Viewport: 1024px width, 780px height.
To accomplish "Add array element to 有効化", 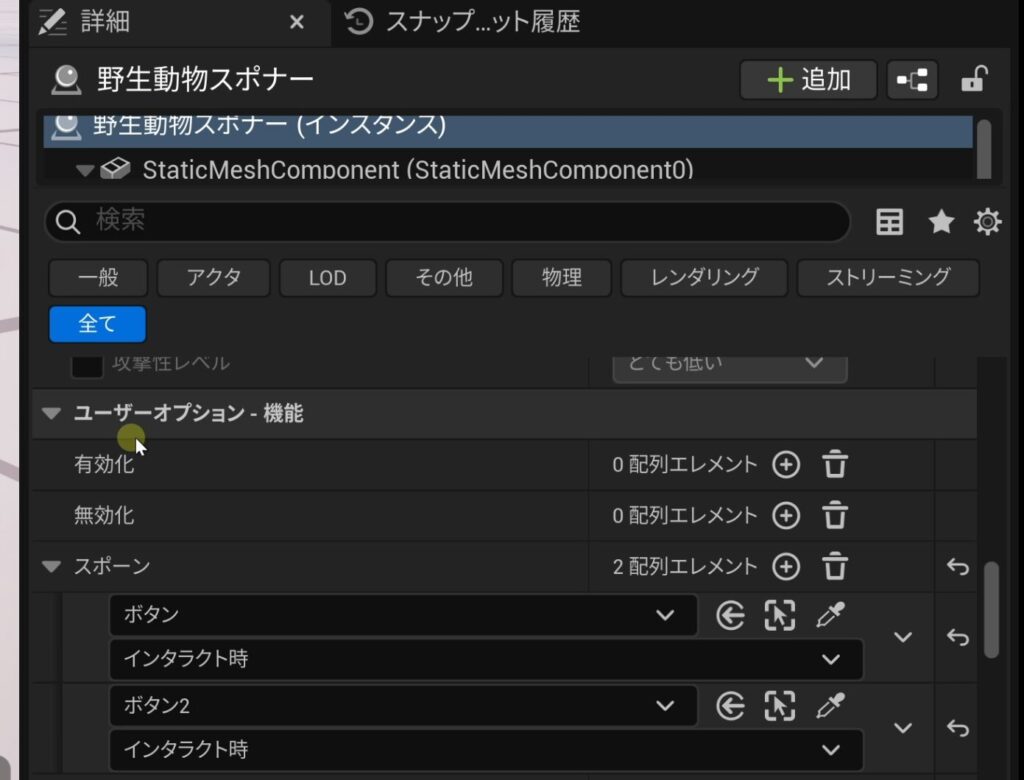I will pyautogui.click(x=787, y=464).
